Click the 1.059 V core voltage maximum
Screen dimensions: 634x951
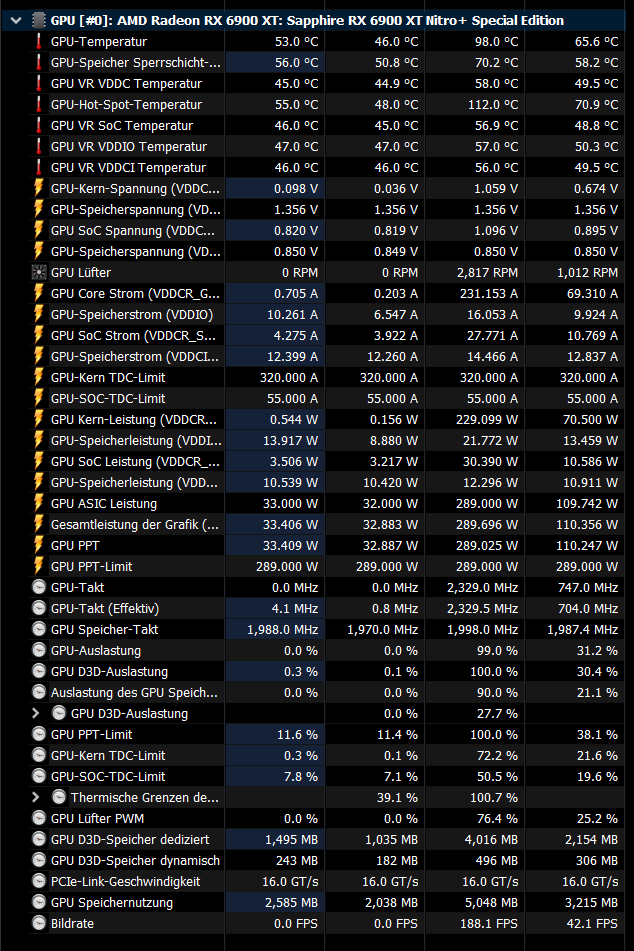(x=496, y=189)
